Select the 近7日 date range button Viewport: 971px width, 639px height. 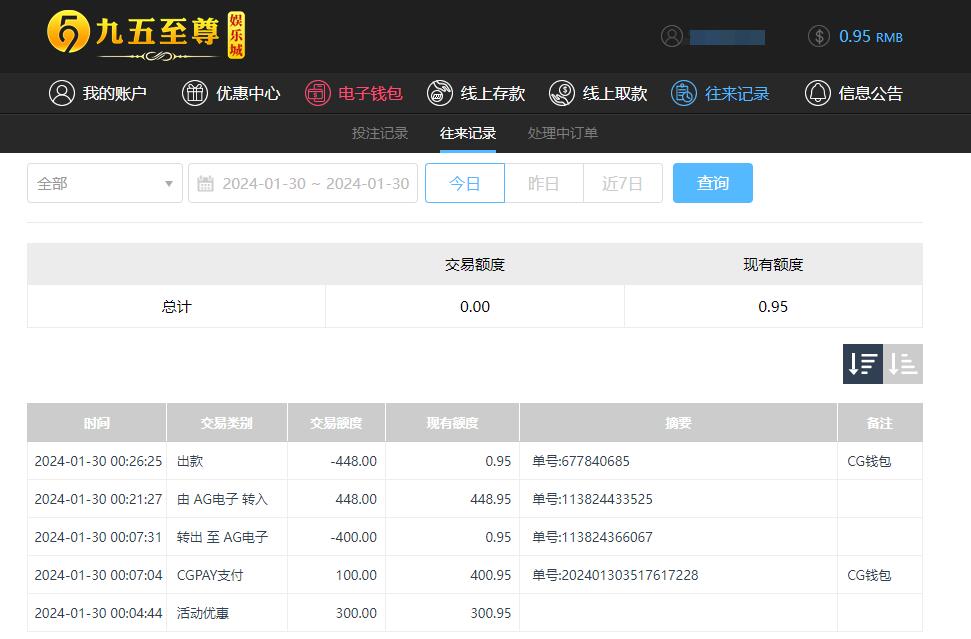[x=622, y=183]
